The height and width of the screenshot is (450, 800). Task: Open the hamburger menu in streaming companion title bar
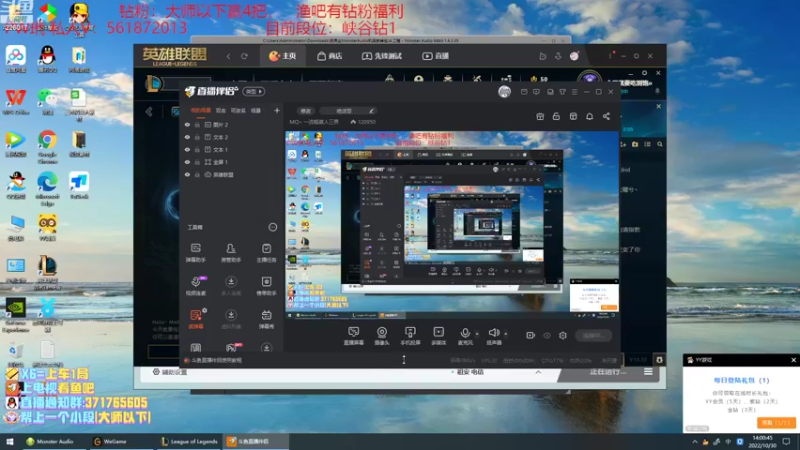coord(574,92)
